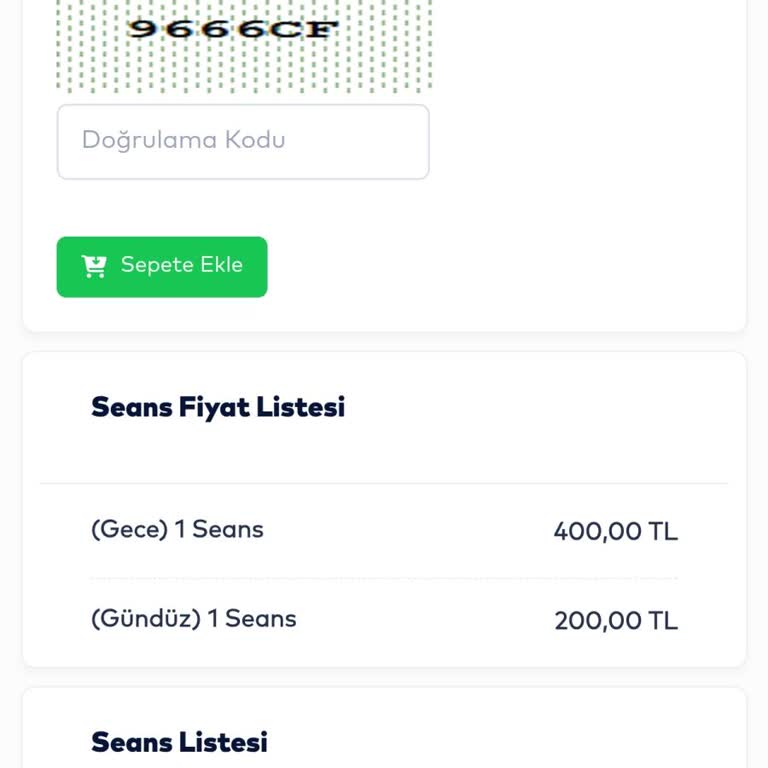
Task: Click the TL currency label beside 400,00
Action: [662, 531]
